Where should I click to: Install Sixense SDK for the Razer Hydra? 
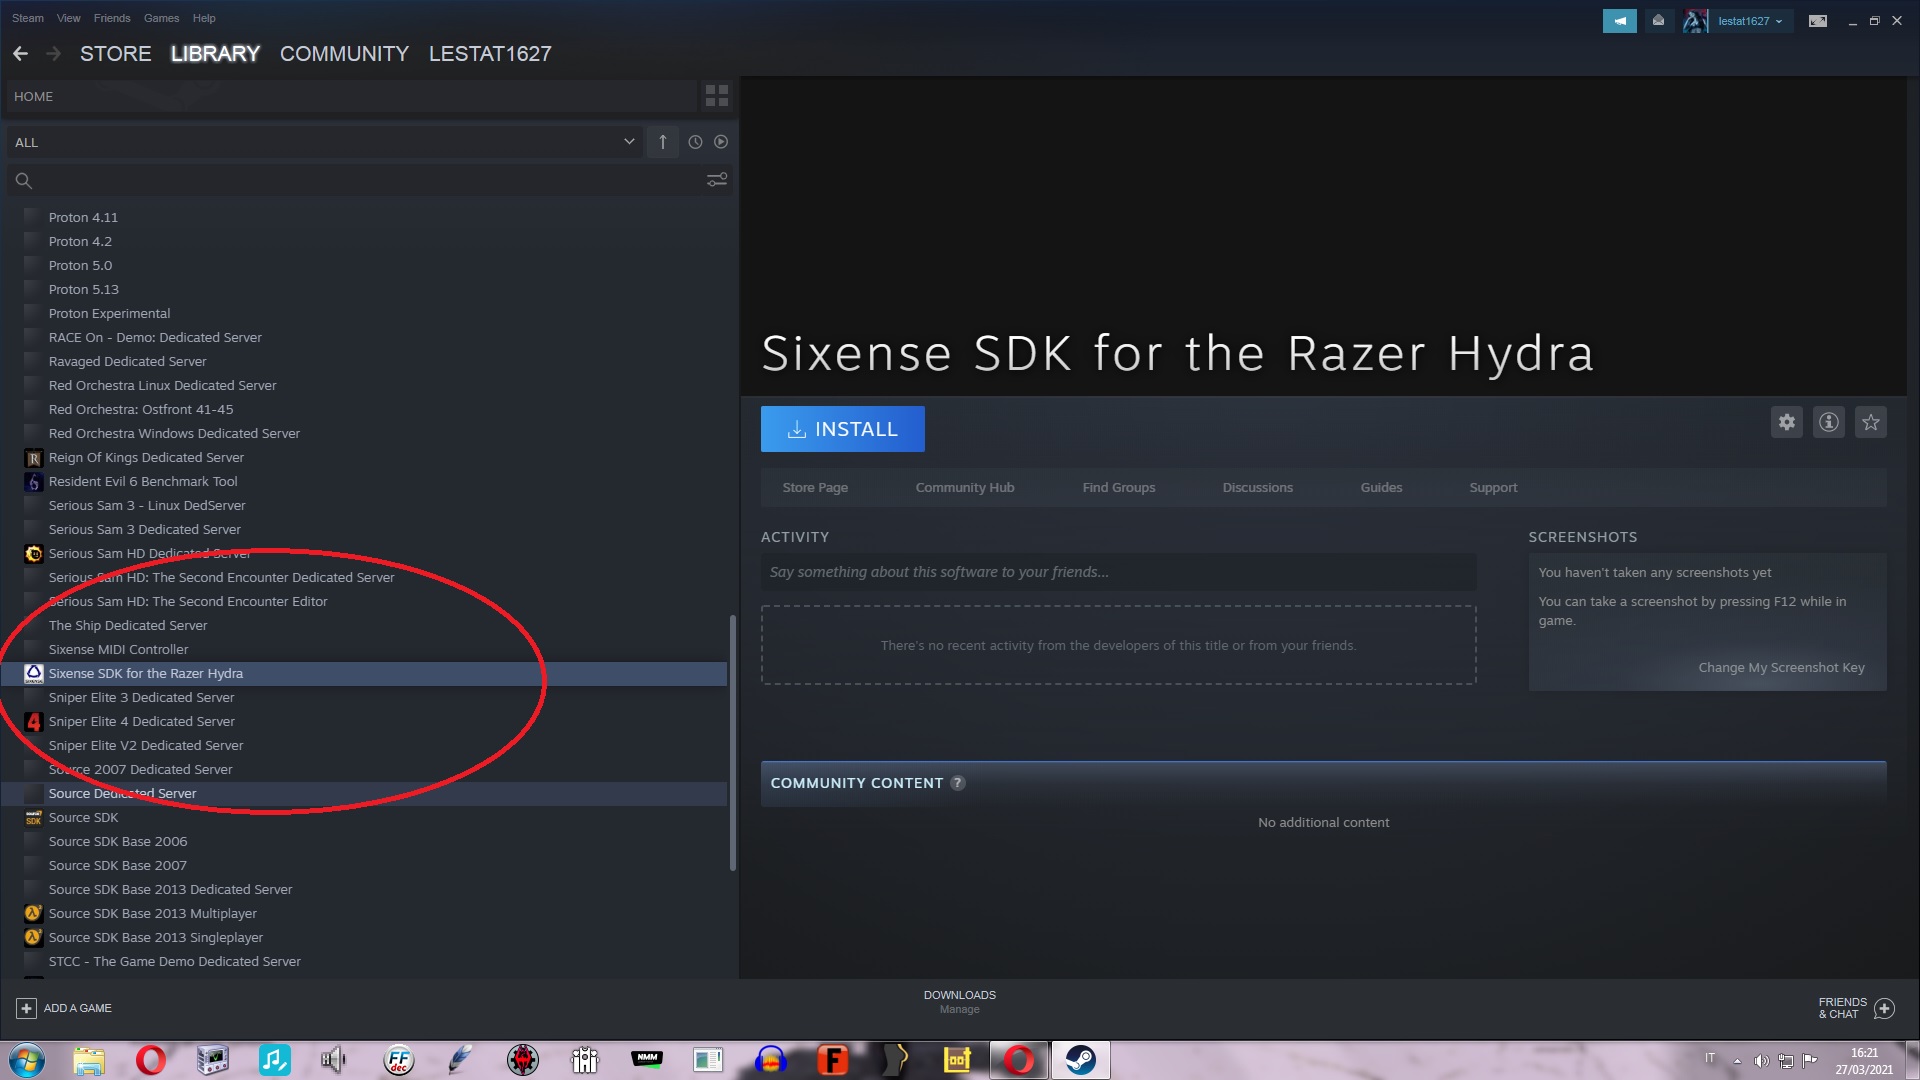point(843,429)
